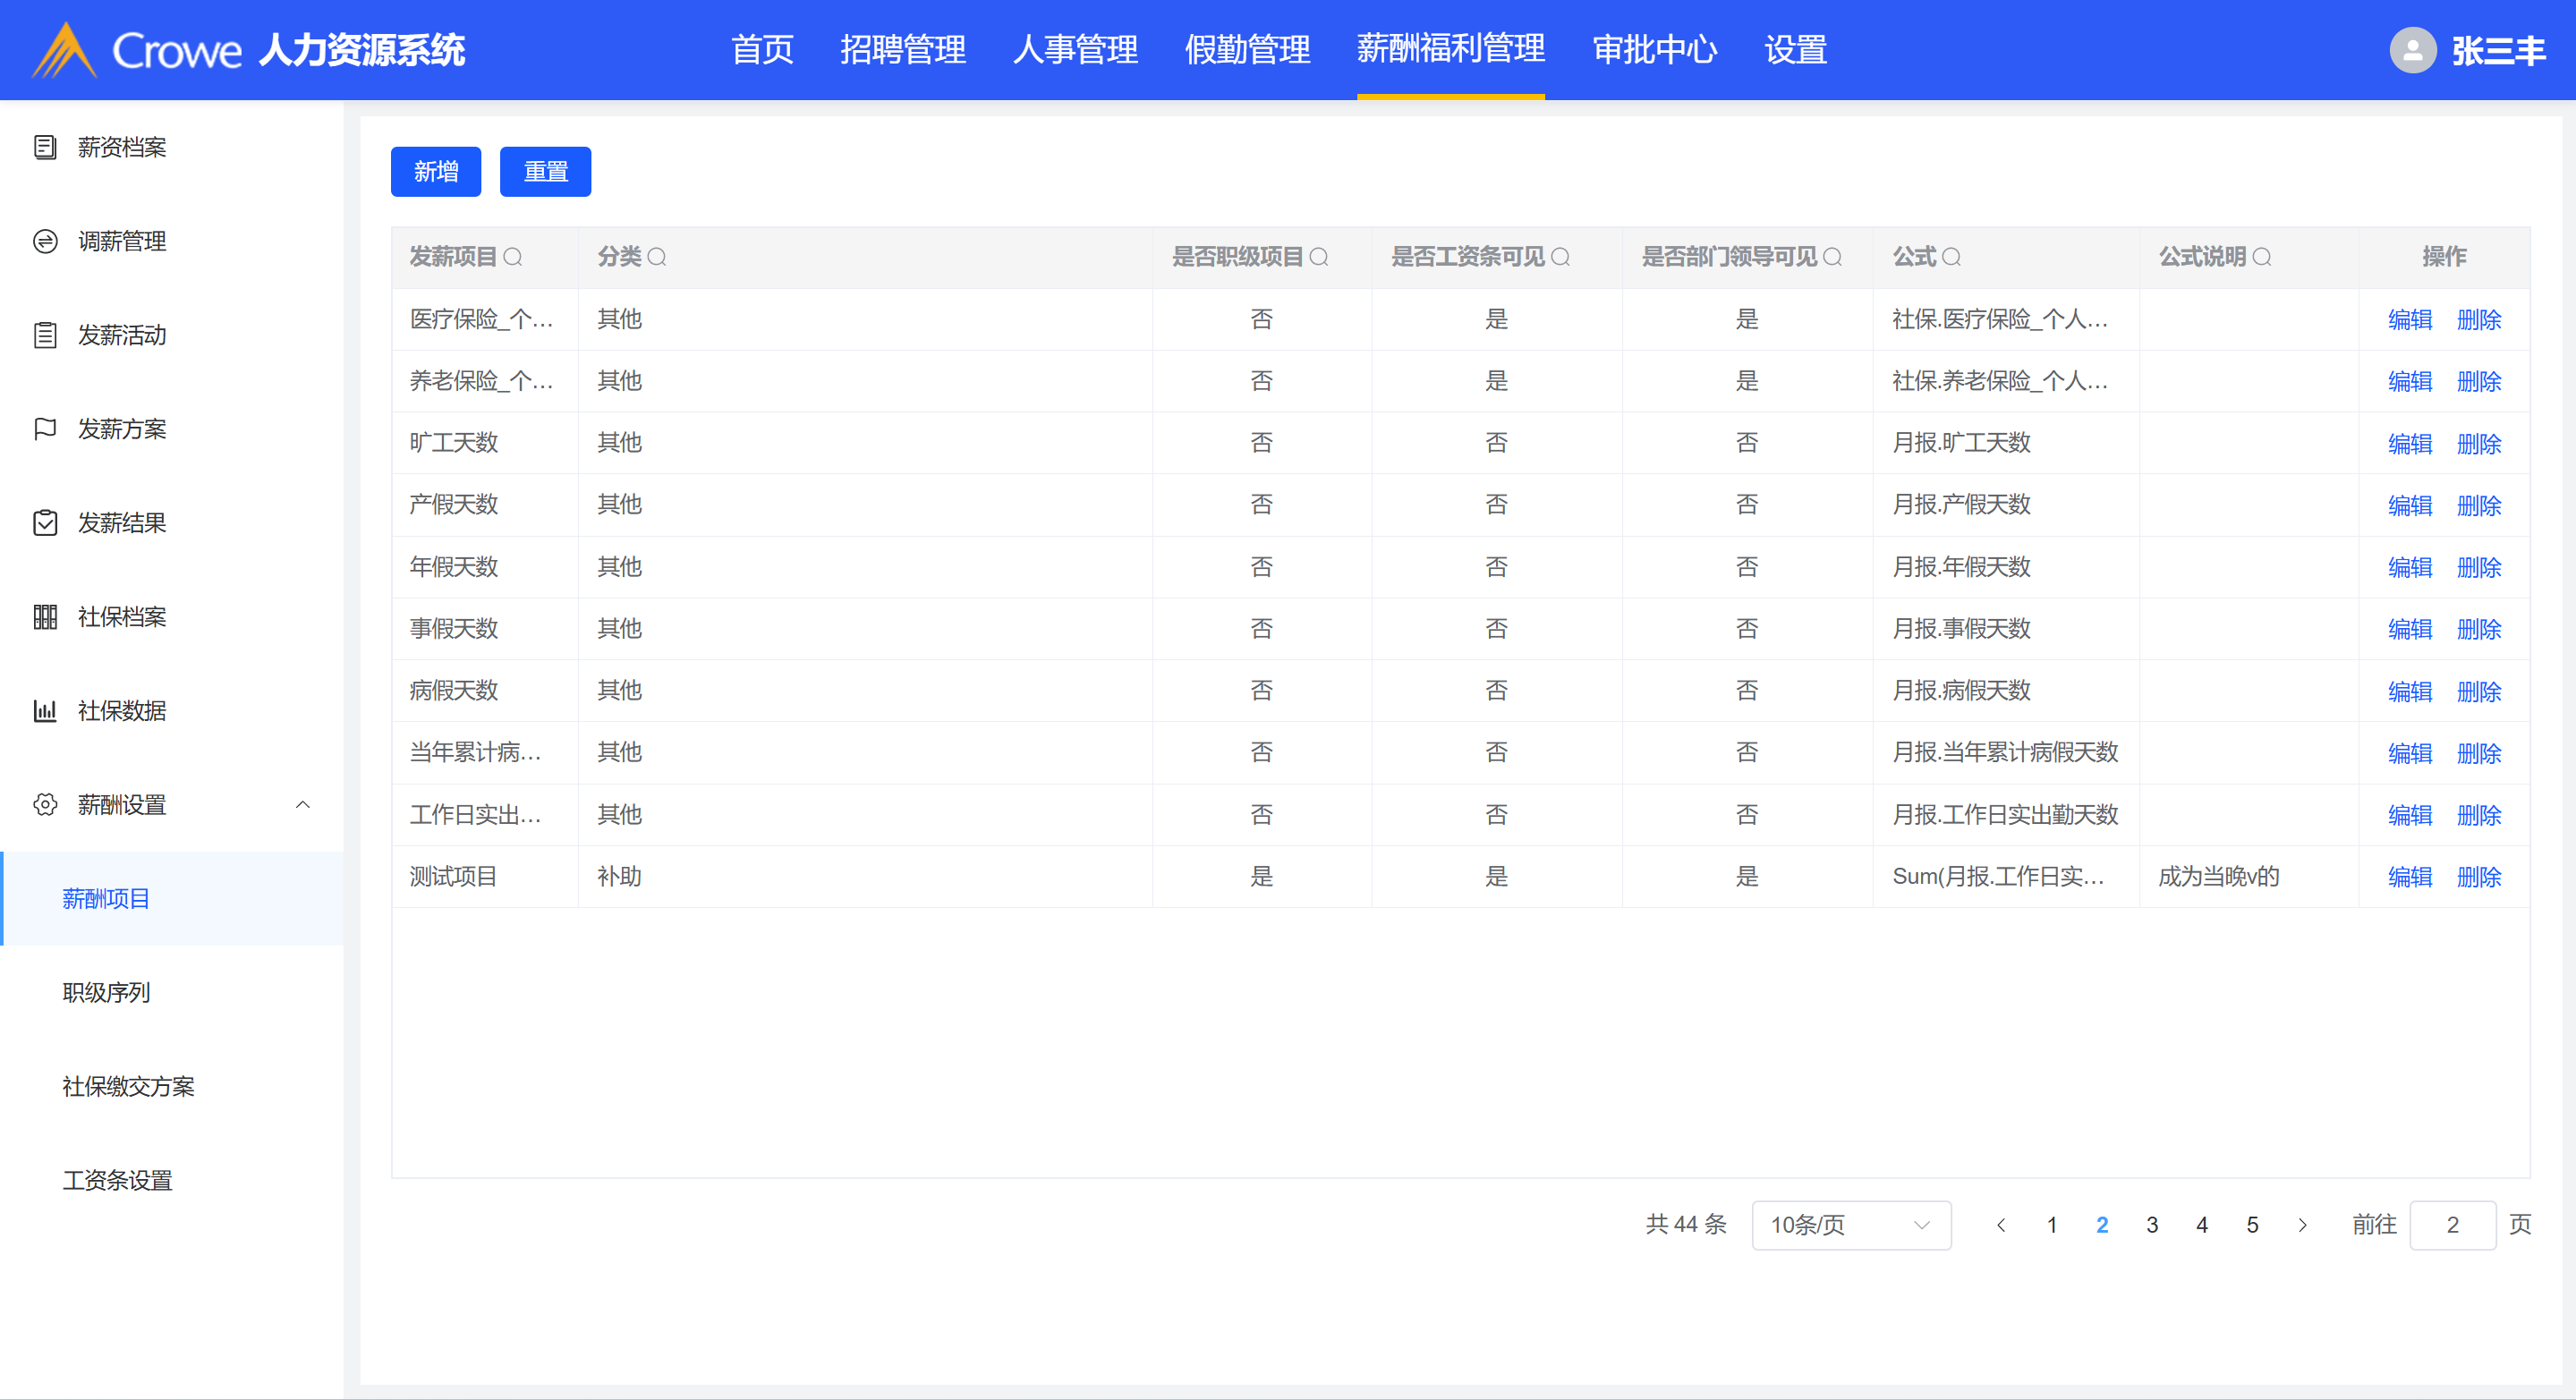Click the 前往 page number input field

[x=2452, y=1225]
